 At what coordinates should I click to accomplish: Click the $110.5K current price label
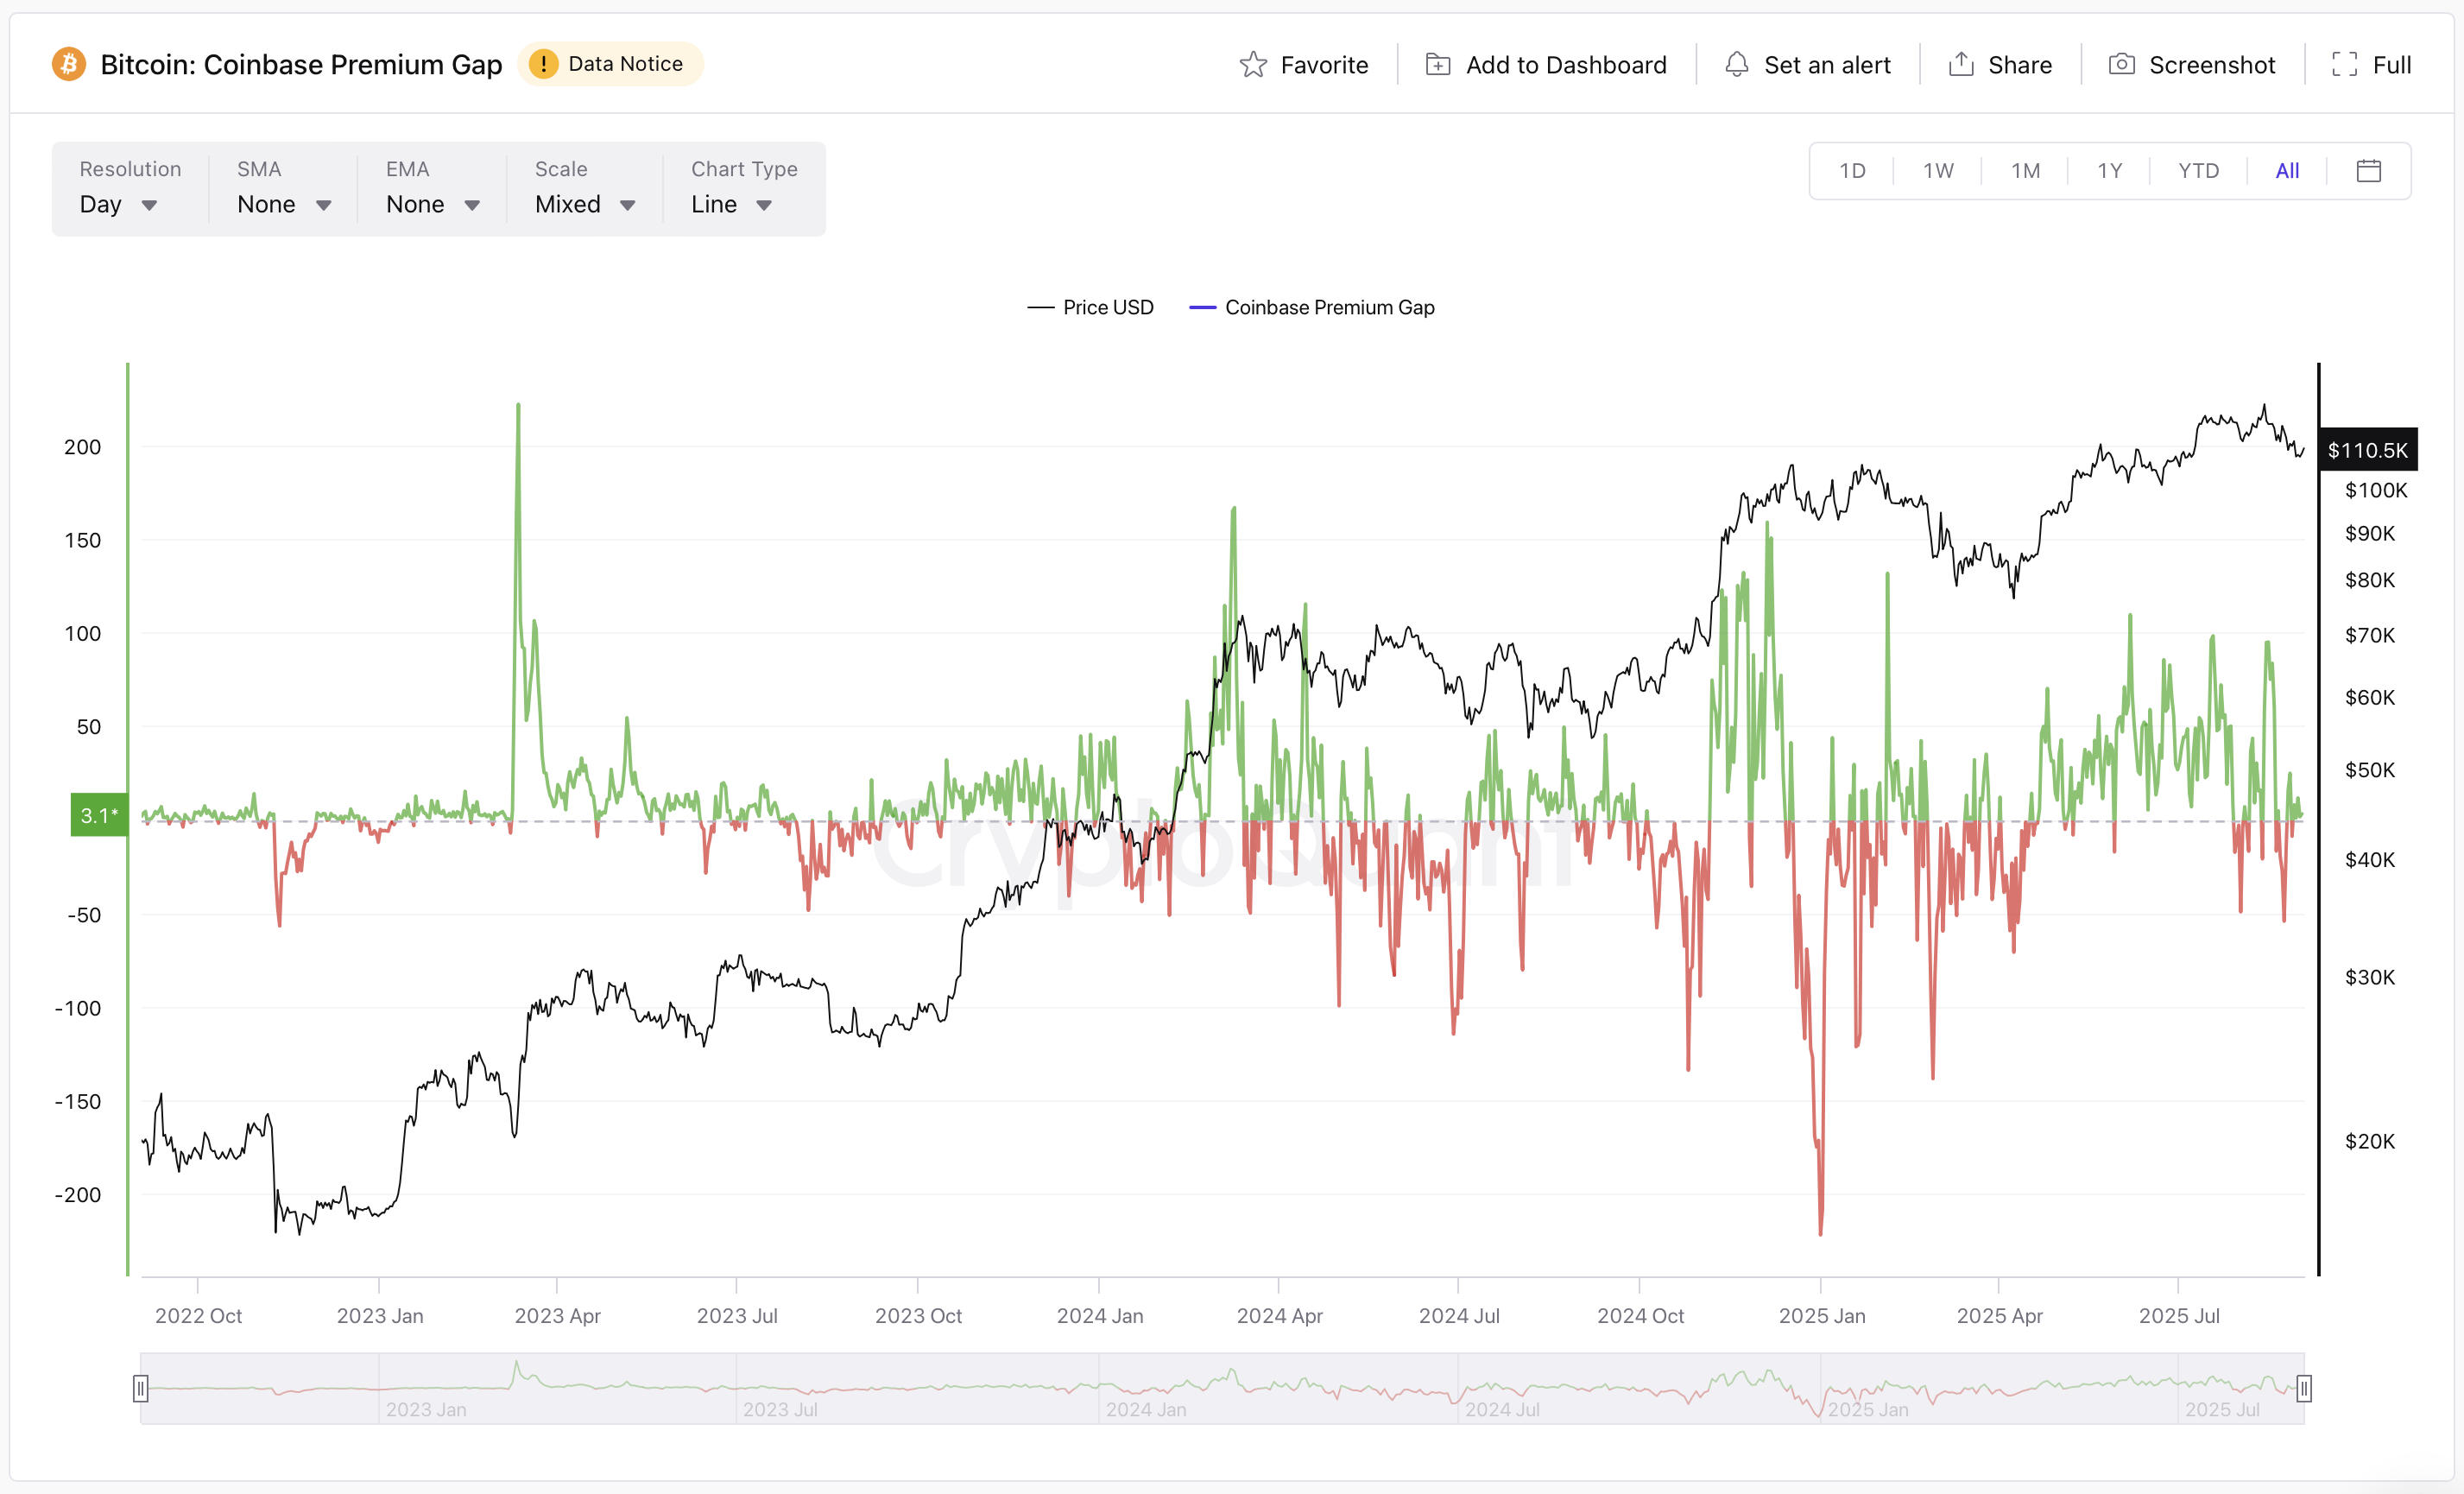(x=2367, y=450)
